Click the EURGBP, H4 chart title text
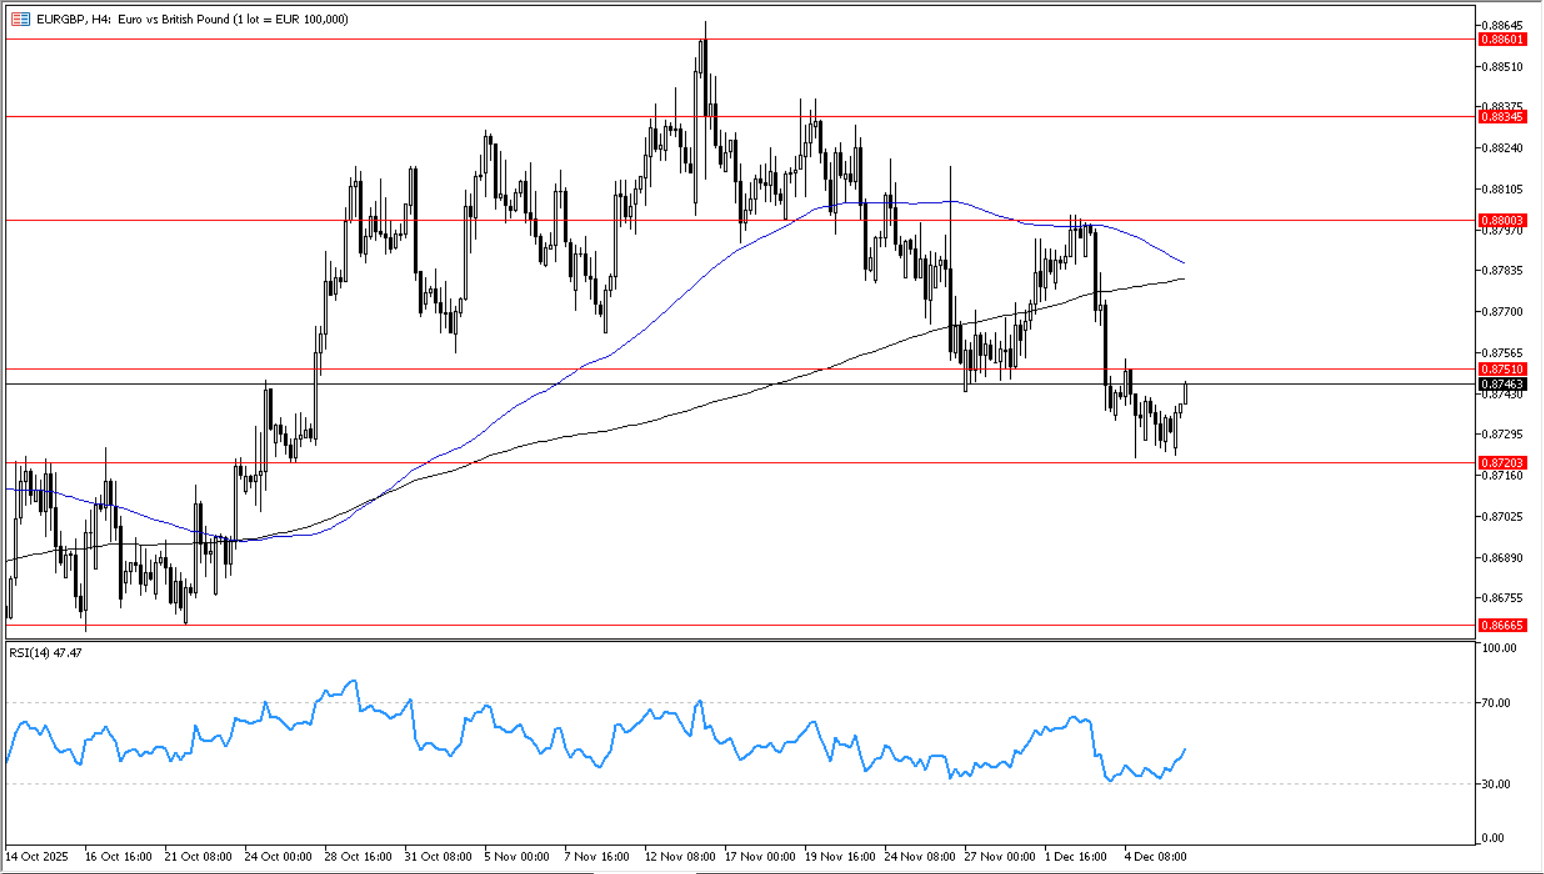This screenshot has height=874, width=1544. pyautogui.click(x=190, y=19)
